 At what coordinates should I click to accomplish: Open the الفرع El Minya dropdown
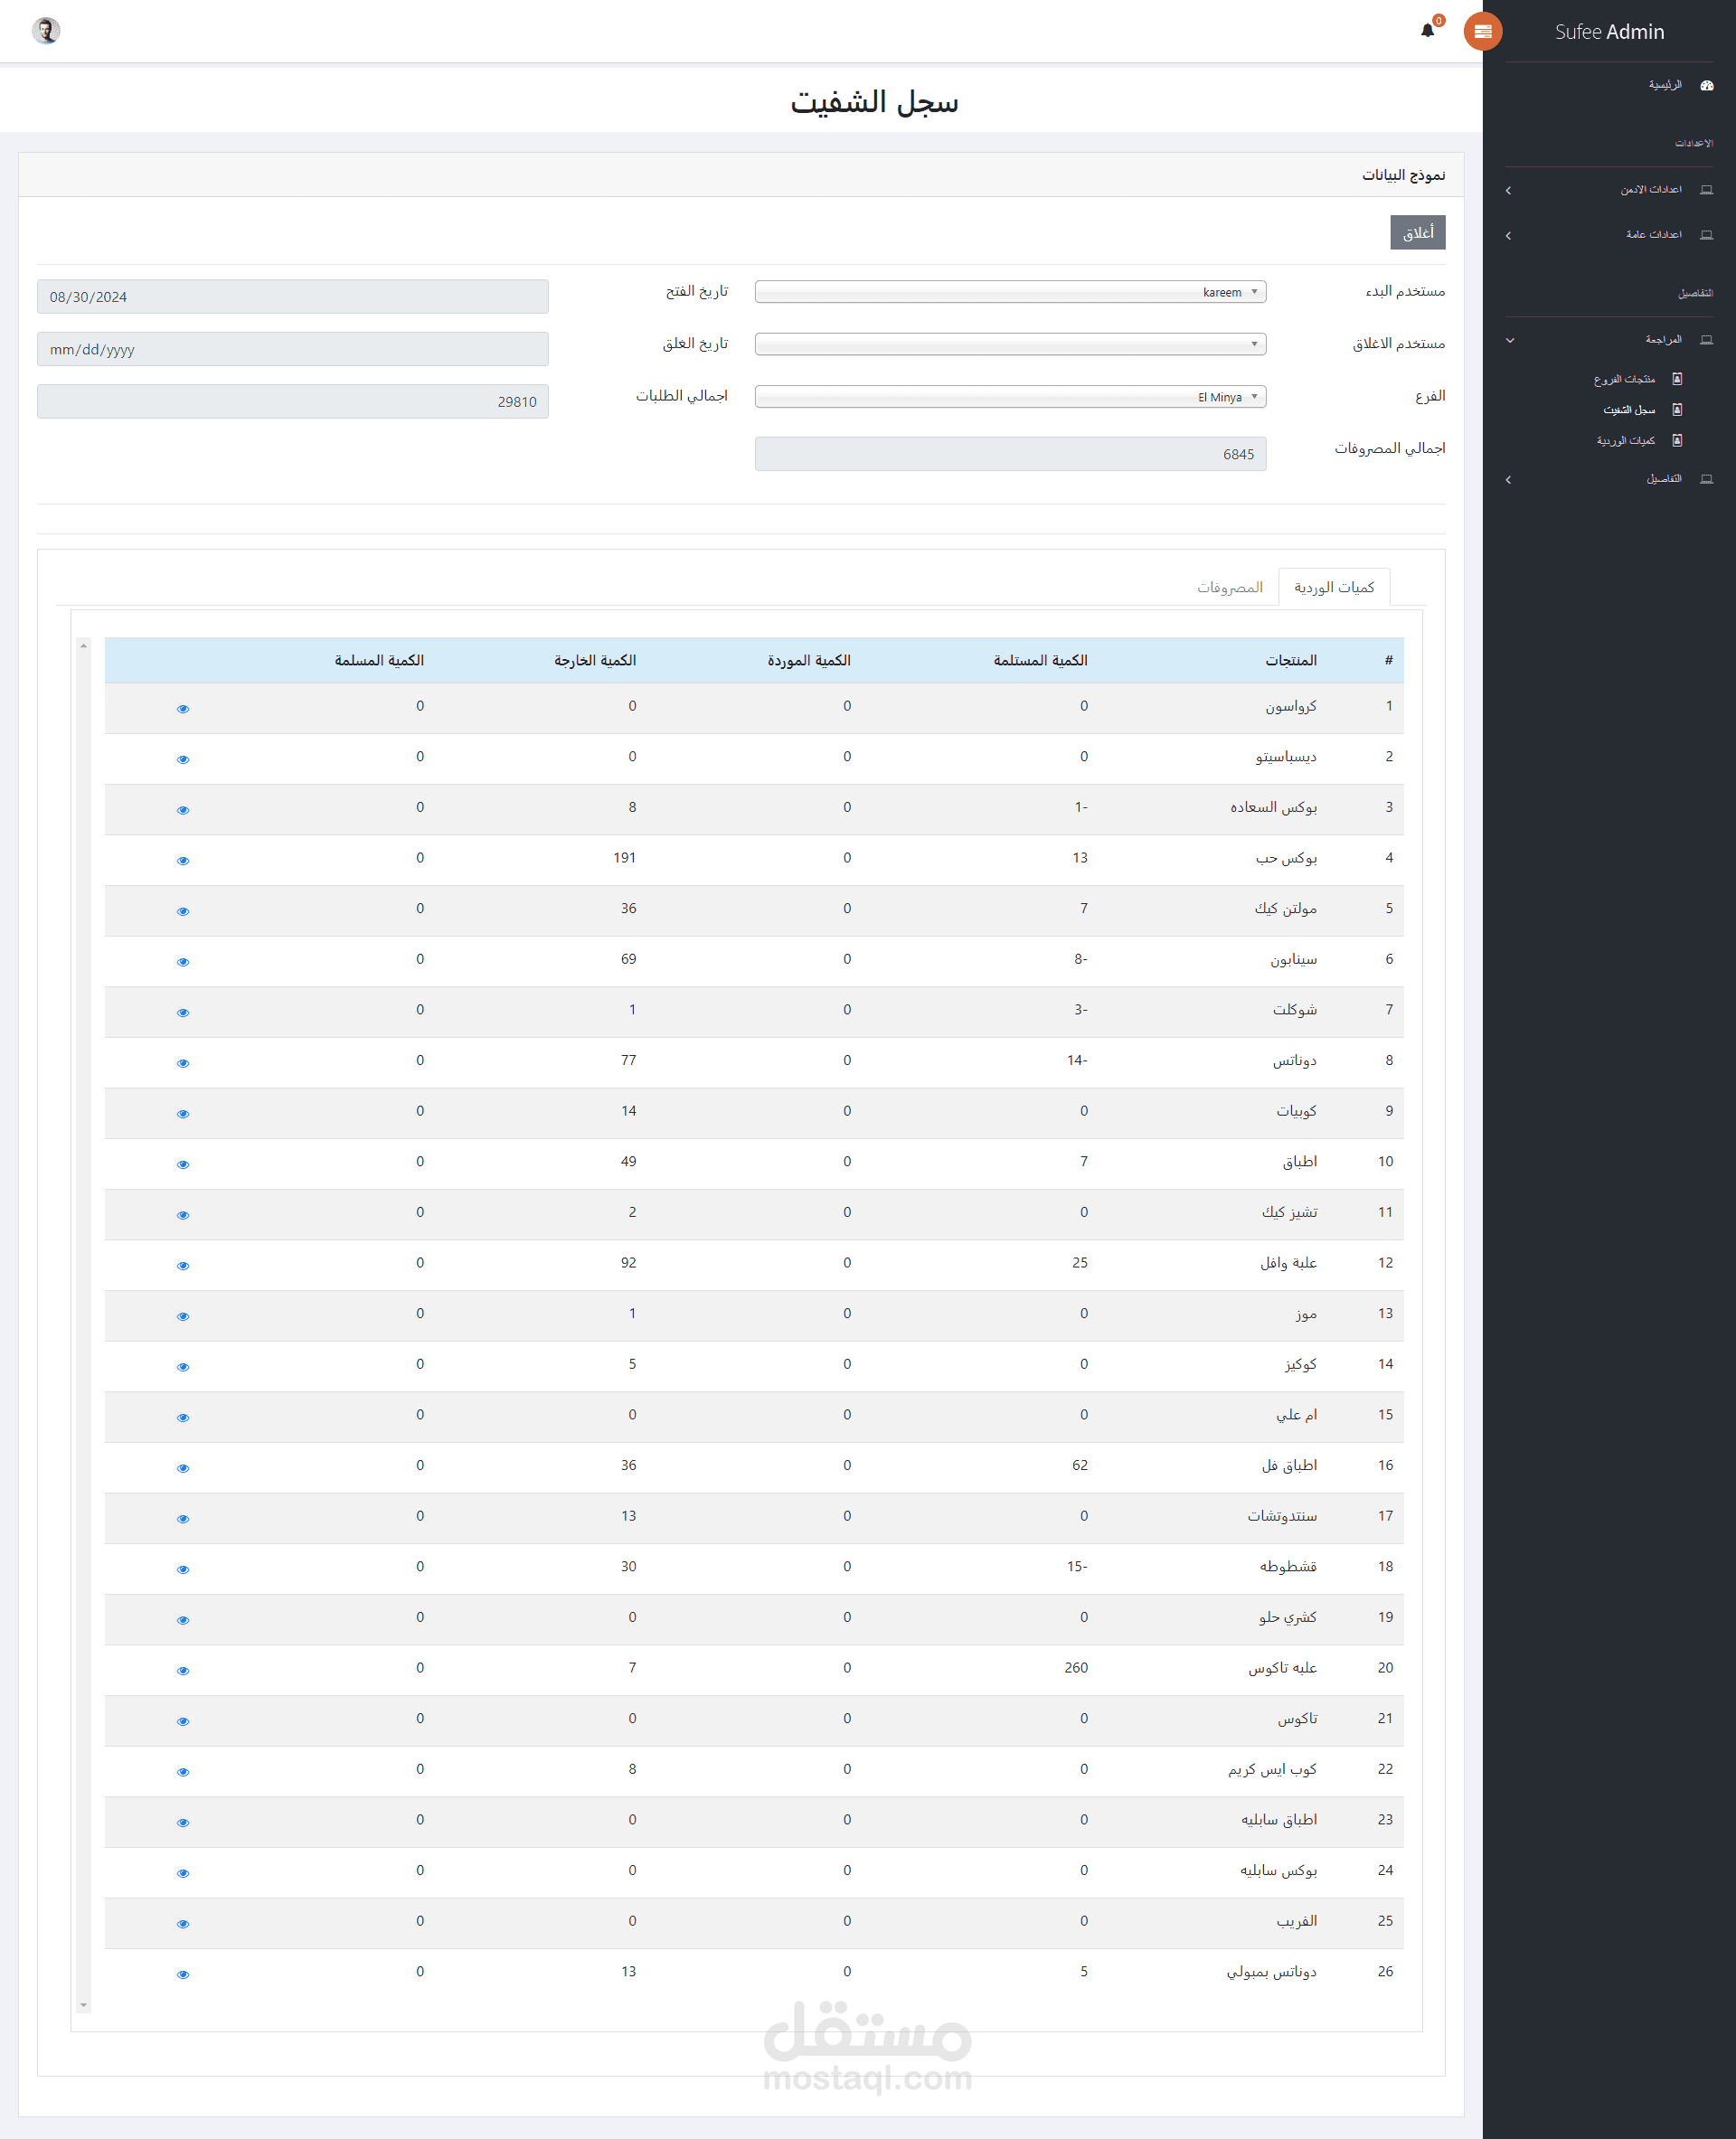point(1010,397)
